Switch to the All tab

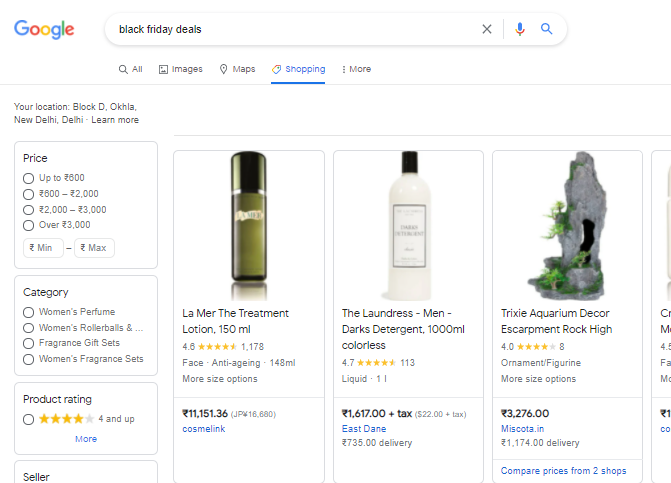[x=131, y=69]
